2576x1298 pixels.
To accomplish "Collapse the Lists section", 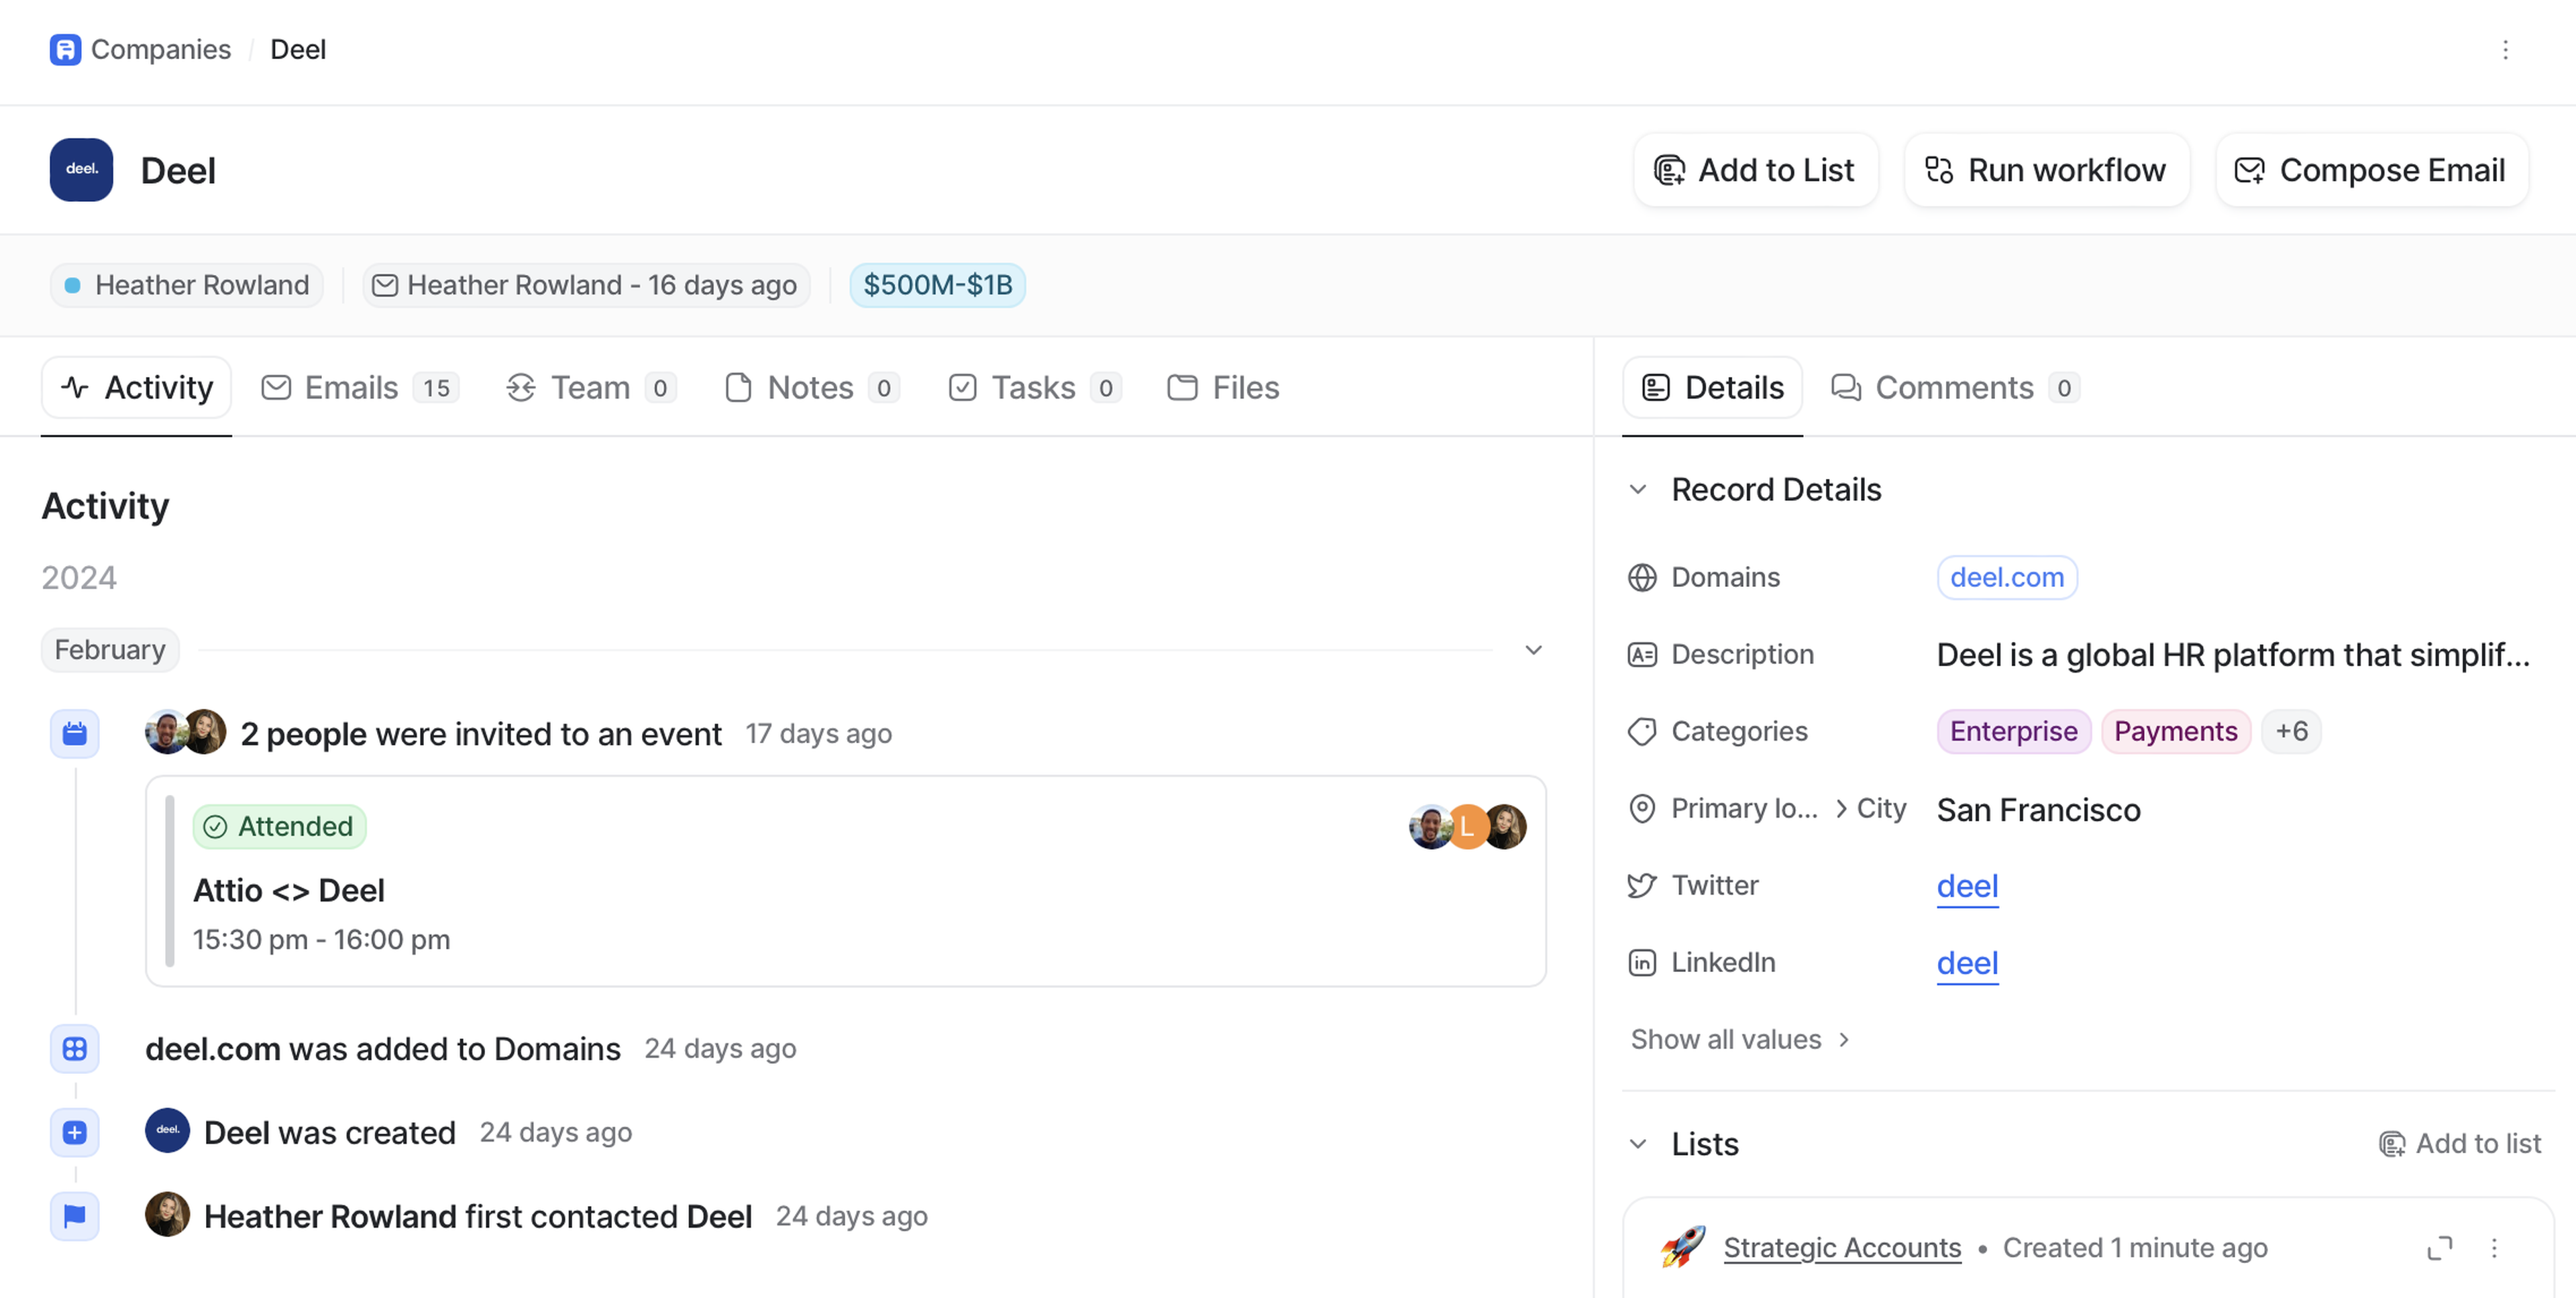I will click(x=1638, y=1144).
